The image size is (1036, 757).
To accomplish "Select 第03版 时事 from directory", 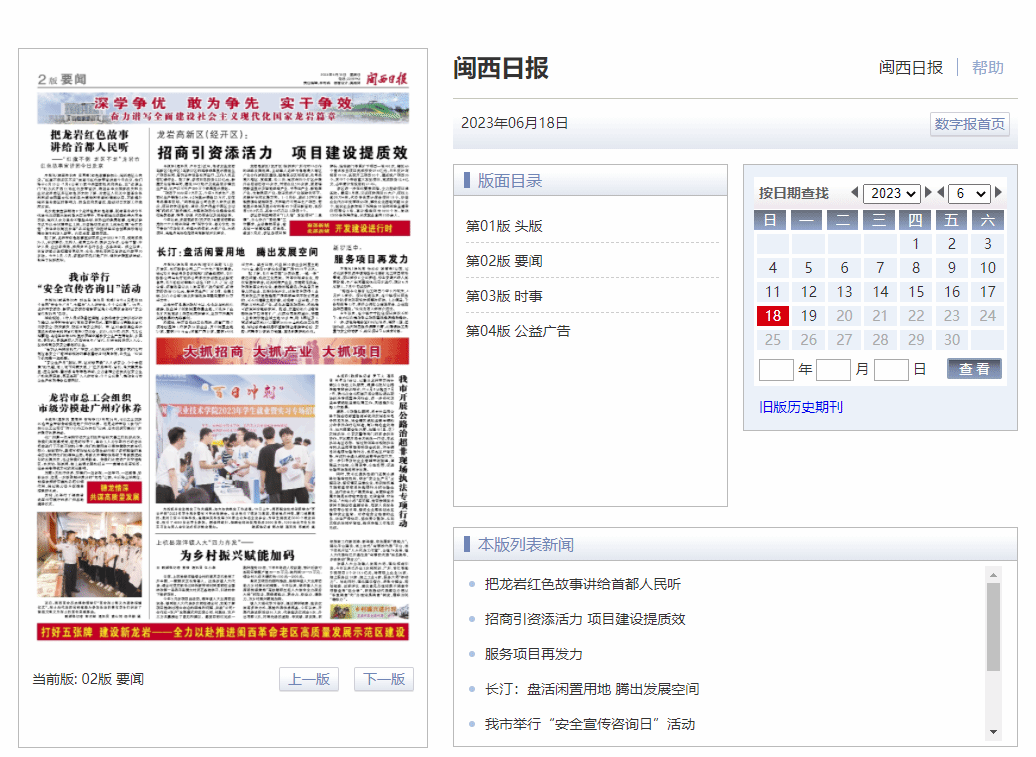I will 504,296.
